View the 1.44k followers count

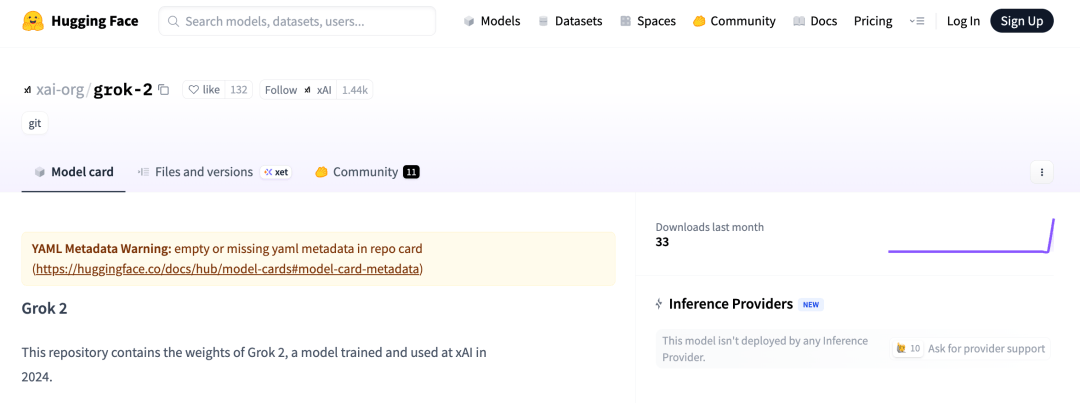click(355, 90)
